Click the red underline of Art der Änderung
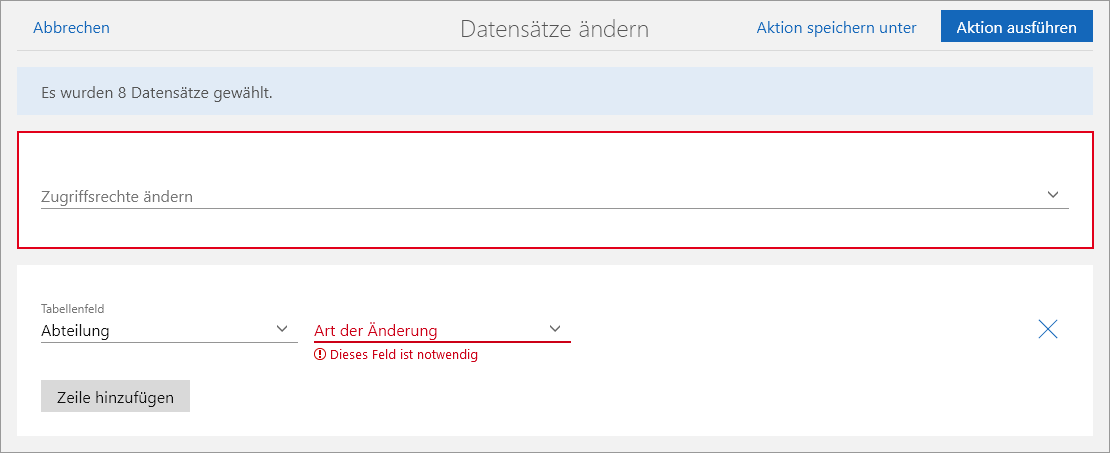This screenshot has width=1110, height=453. (x=442, y=342)
